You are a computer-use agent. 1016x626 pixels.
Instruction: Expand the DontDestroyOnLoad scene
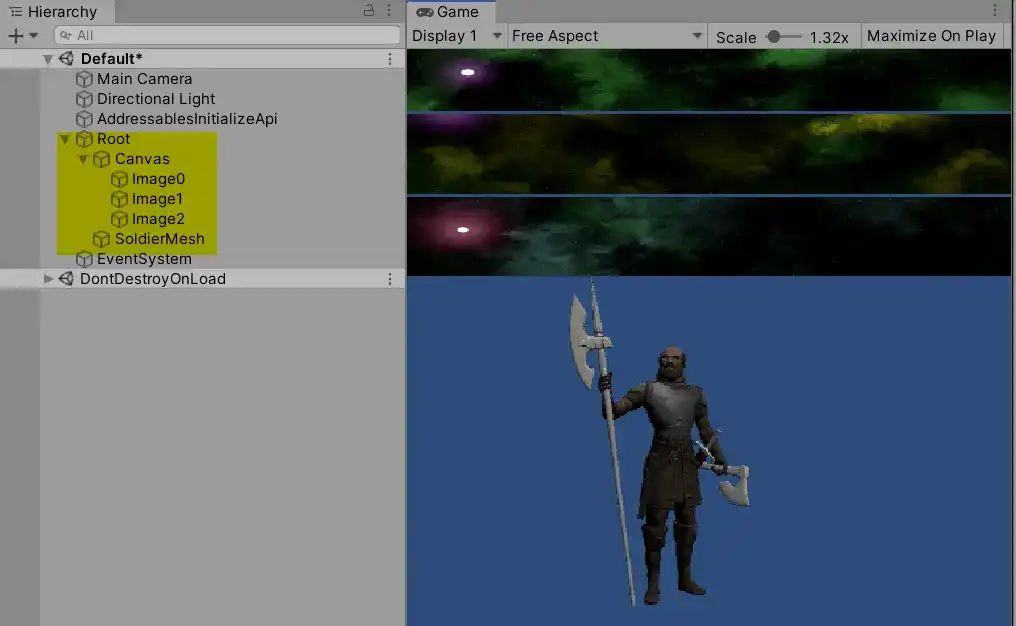46,279
